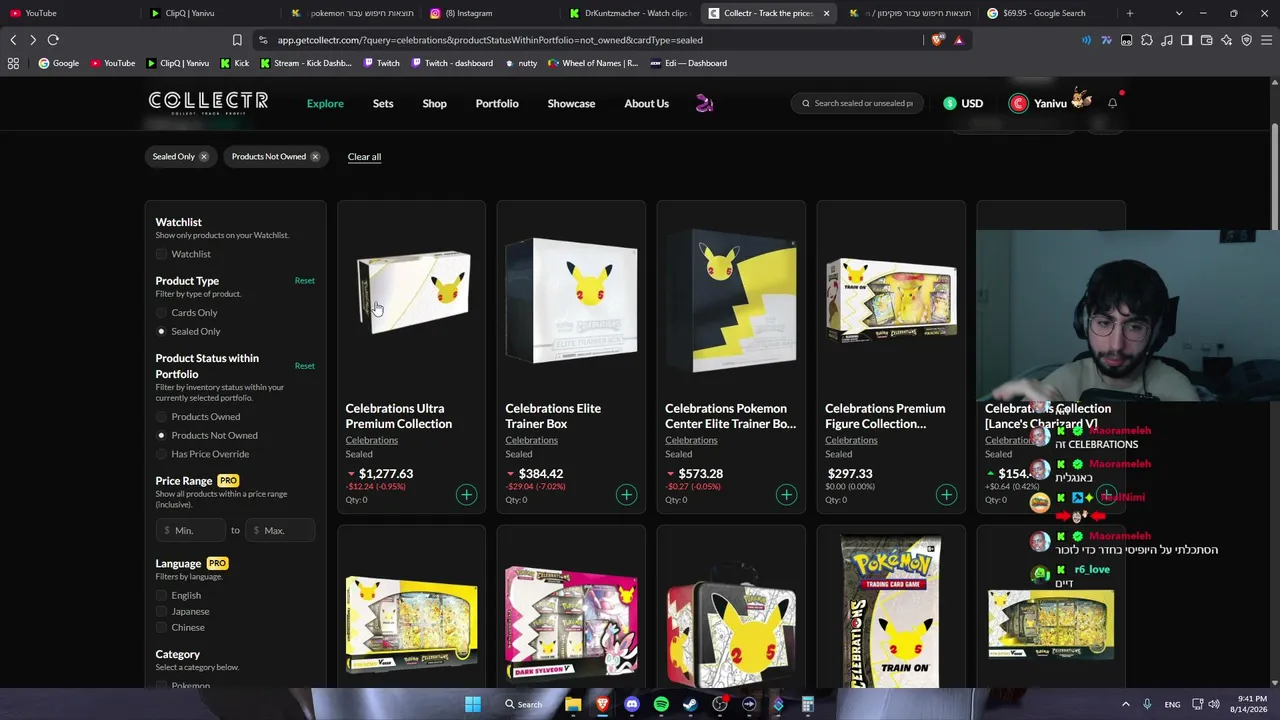Open the Brave VPN shield icon
This screenshot has height=720, width=1280.
(1246, 40)
